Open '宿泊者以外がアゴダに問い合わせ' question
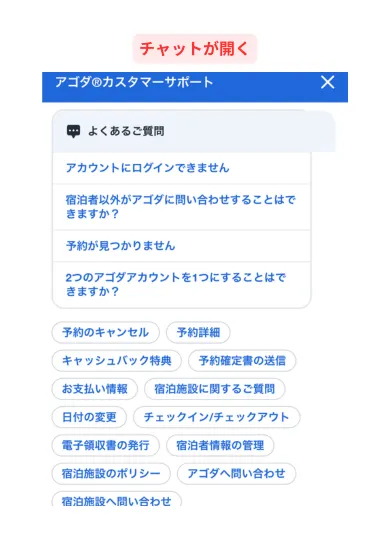Viewport: 390px width, 550px height. point(181,207)
